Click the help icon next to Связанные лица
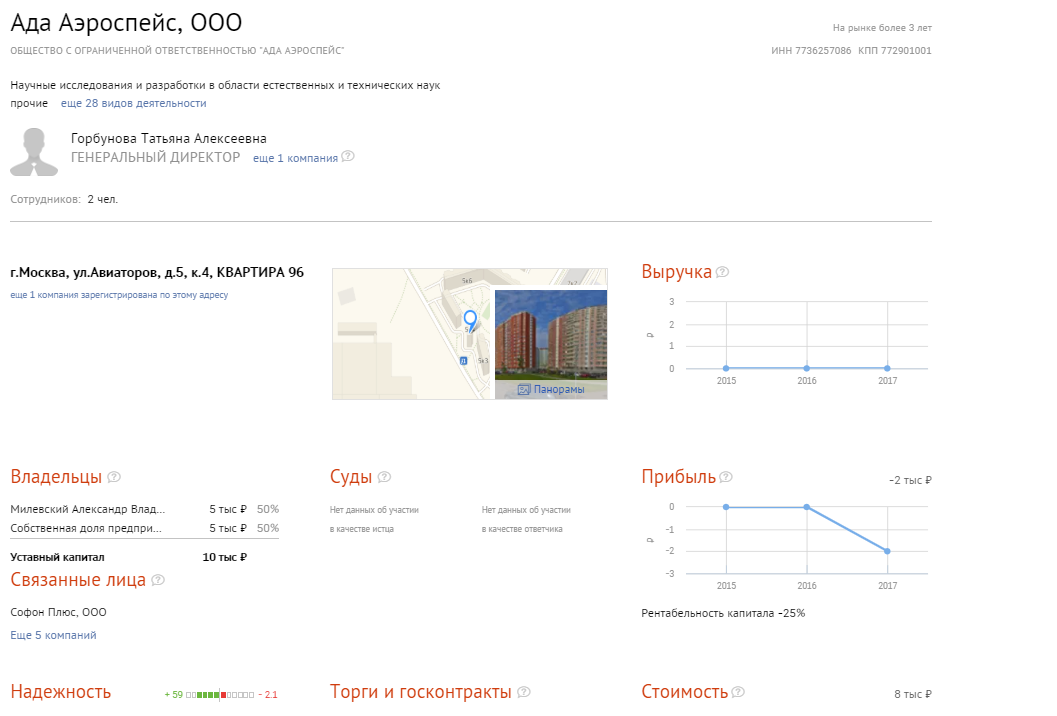Image resolution: width=1057 pixels, height=716 pixels. (158, 580)
